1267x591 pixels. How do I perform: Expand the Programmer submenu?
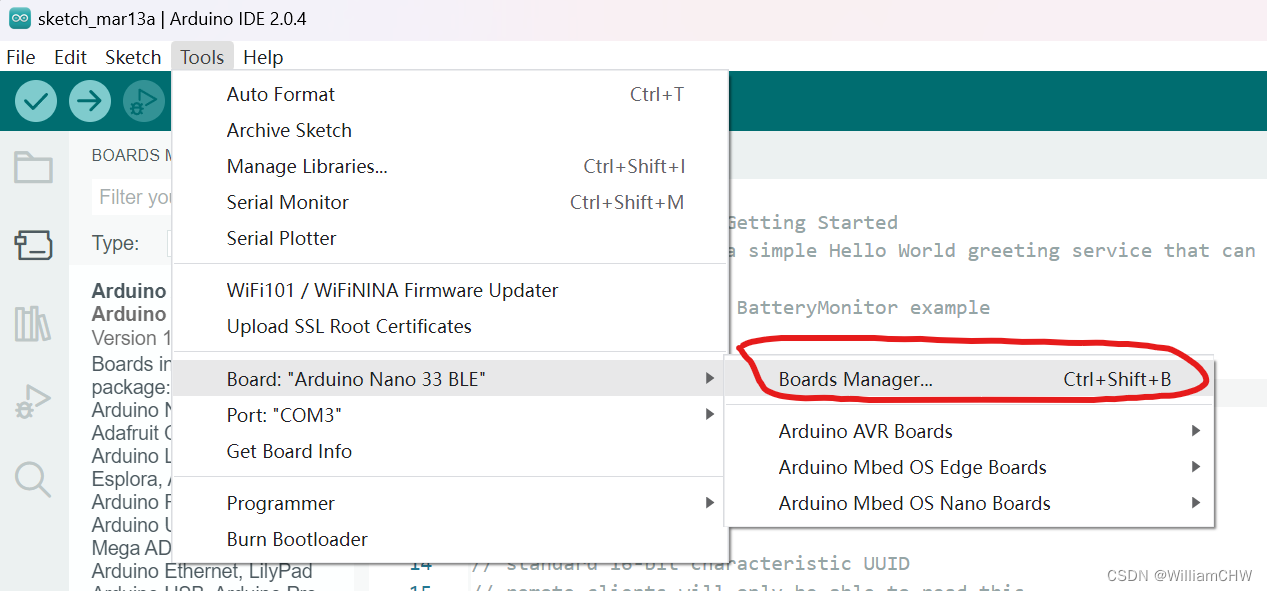(x=450, y=503)
